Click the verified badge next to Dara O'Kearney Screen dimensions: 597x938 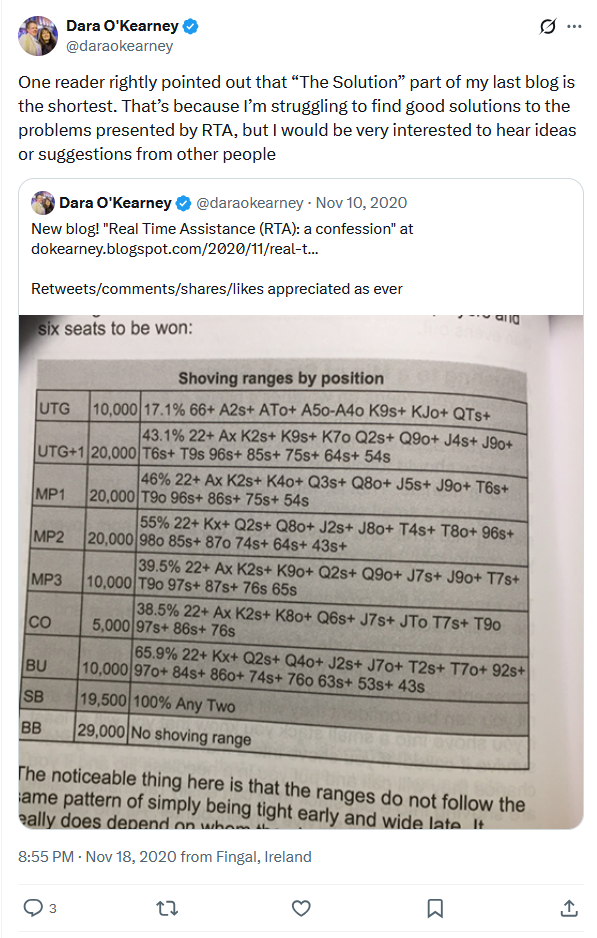tap(191, 27)
